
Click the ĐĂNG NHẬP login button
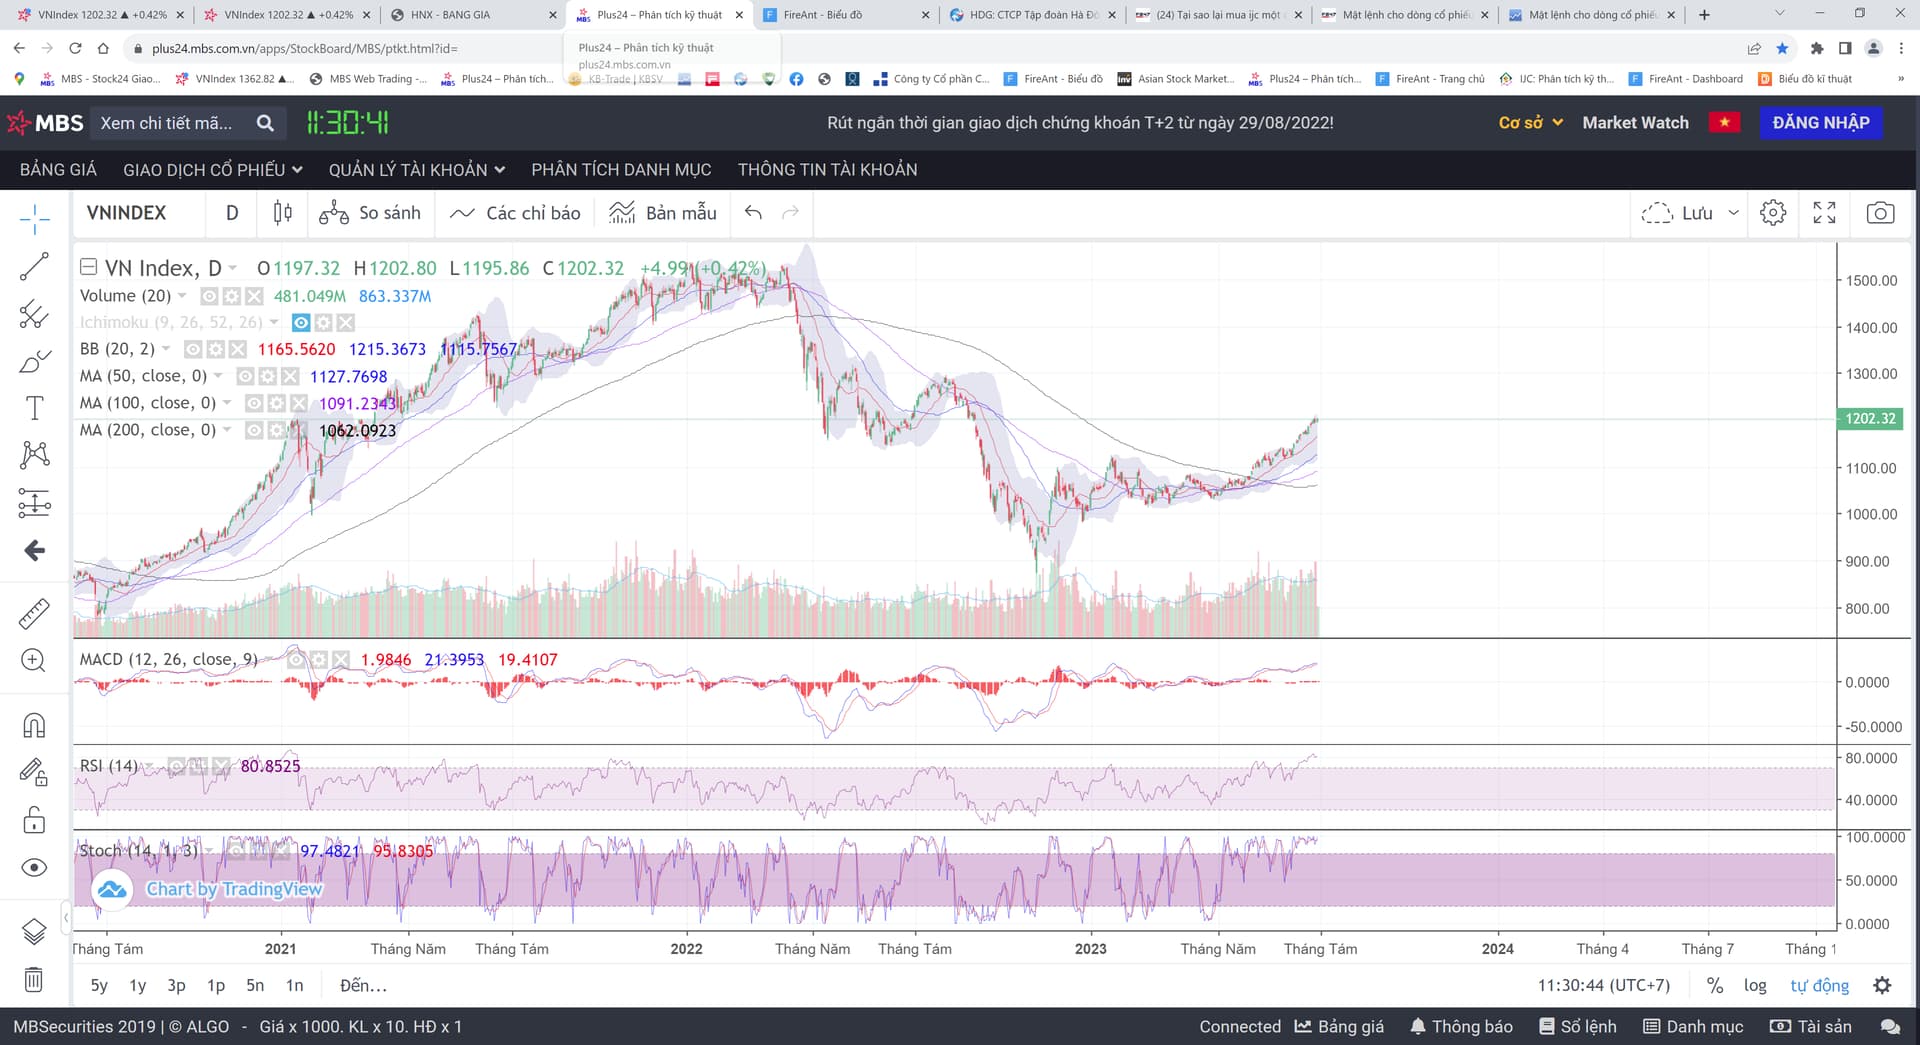[1820, 123]
